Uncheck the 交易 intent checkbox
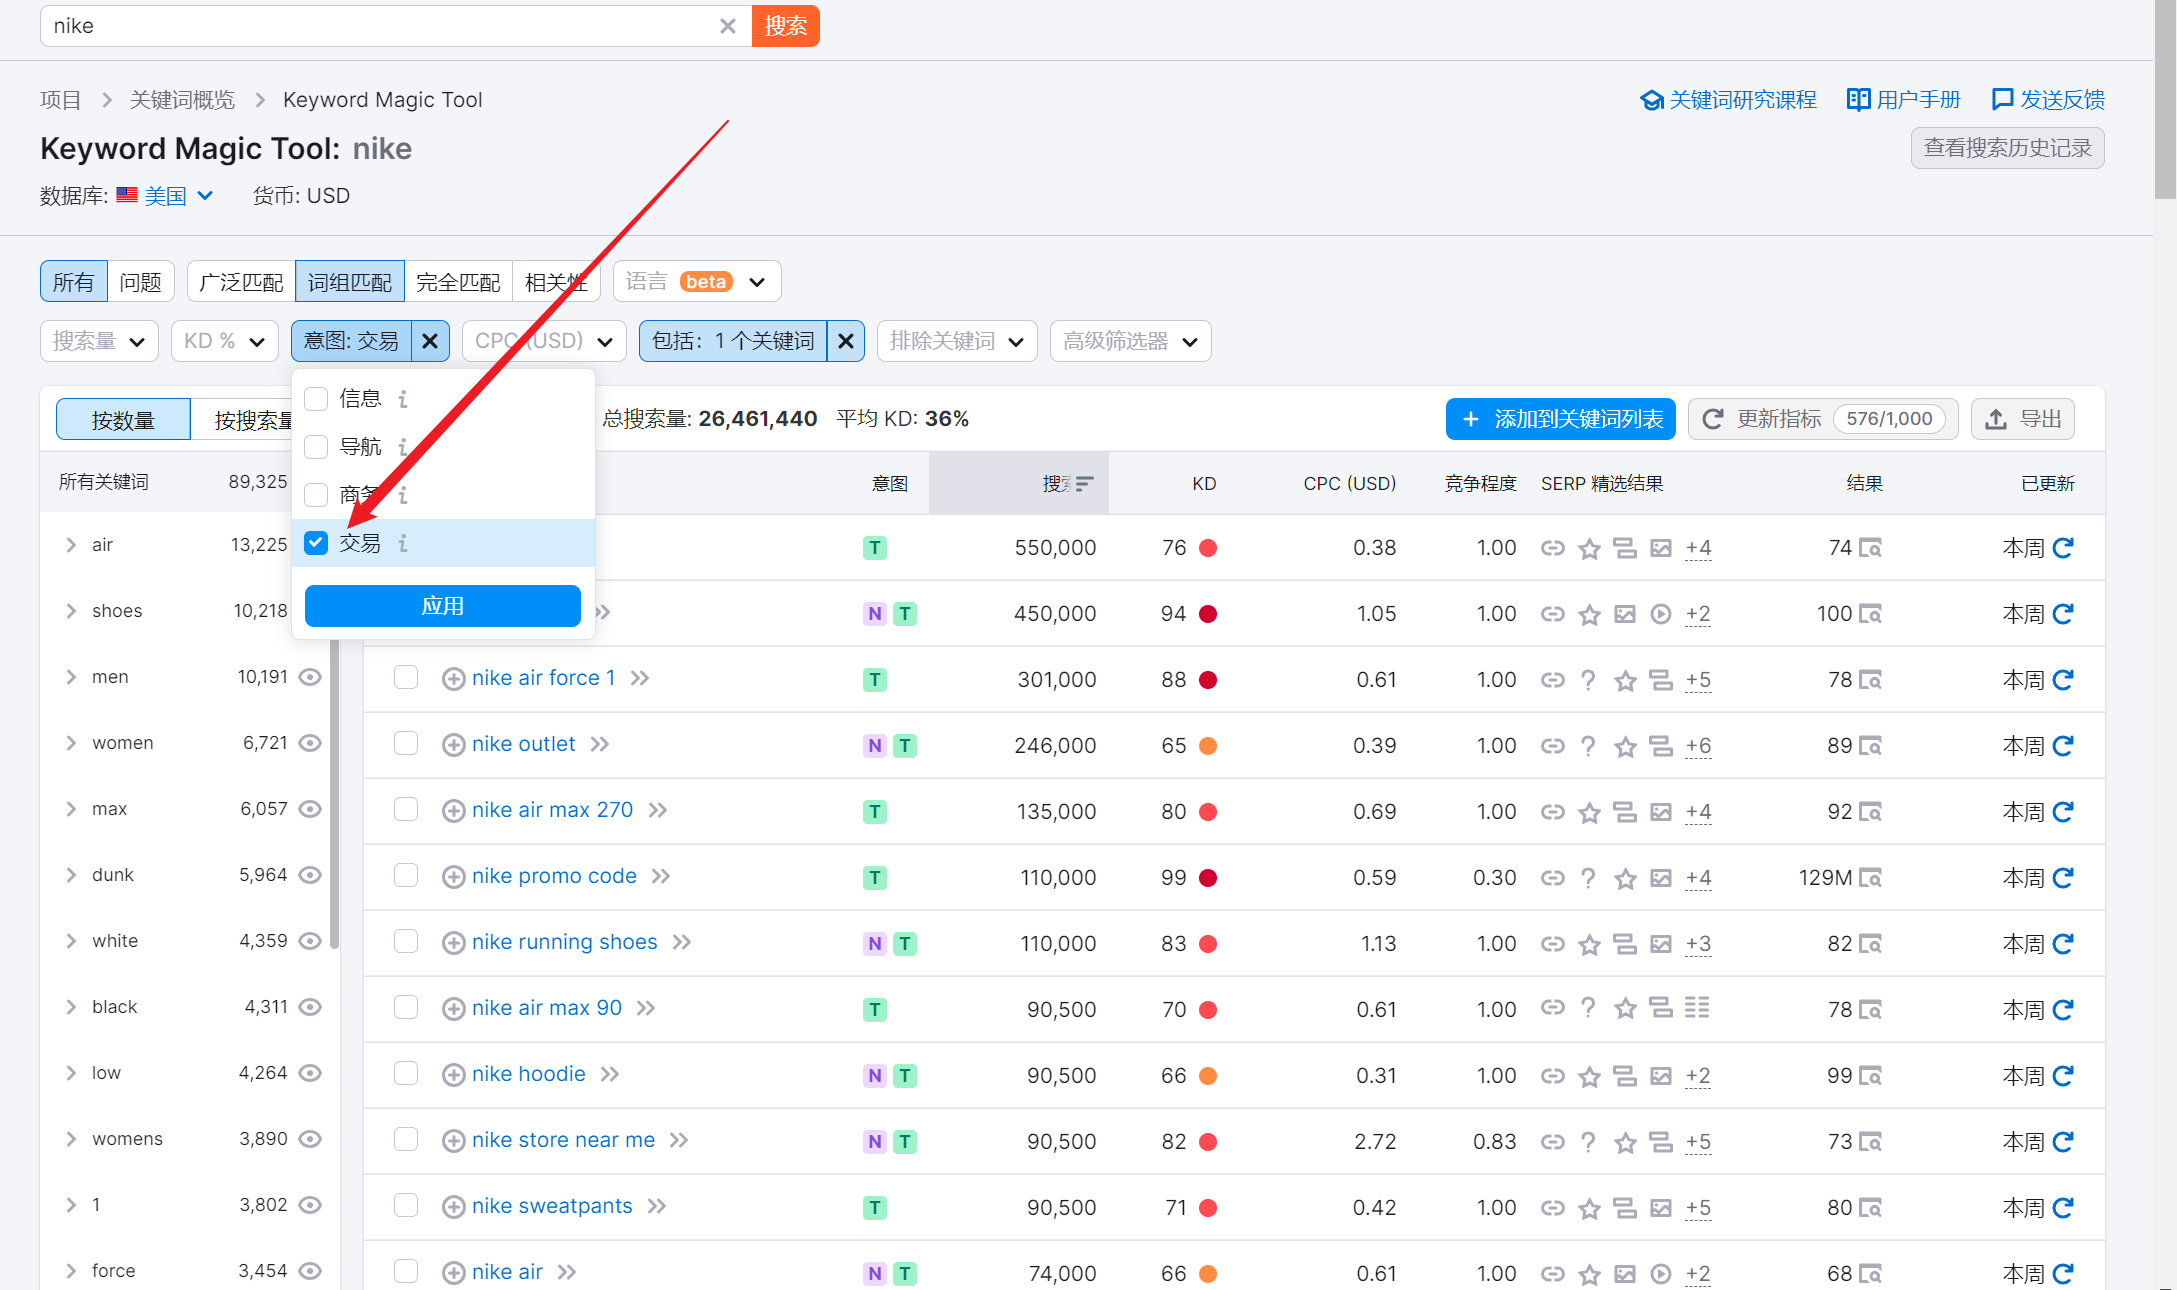The image size is (2177, 1290). (316, 543)
